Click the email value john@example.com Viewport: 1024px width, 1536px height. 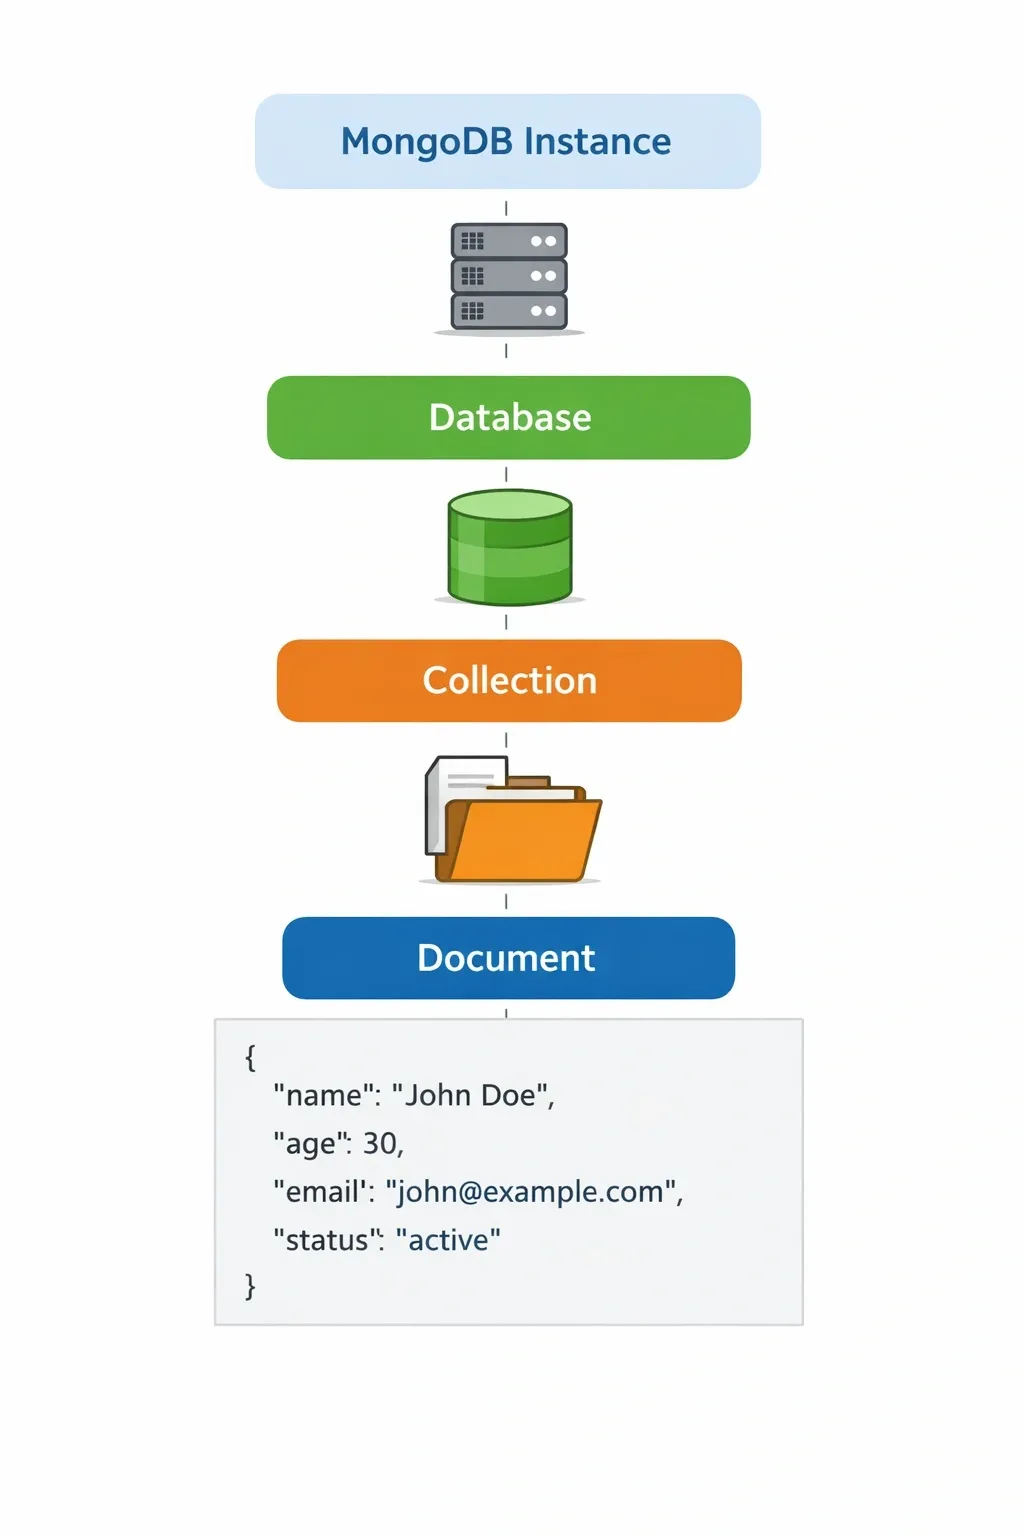530,1191
